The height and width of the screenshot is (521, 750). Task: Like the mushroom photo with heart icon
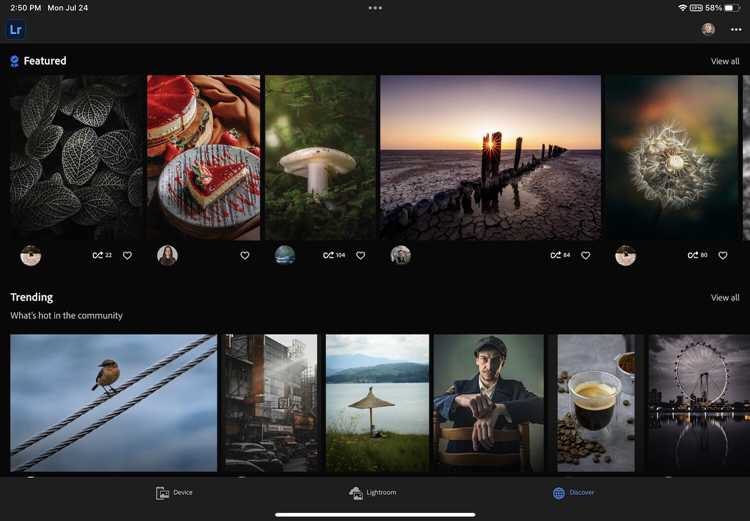pyautogui.click(x=361, y=255)
